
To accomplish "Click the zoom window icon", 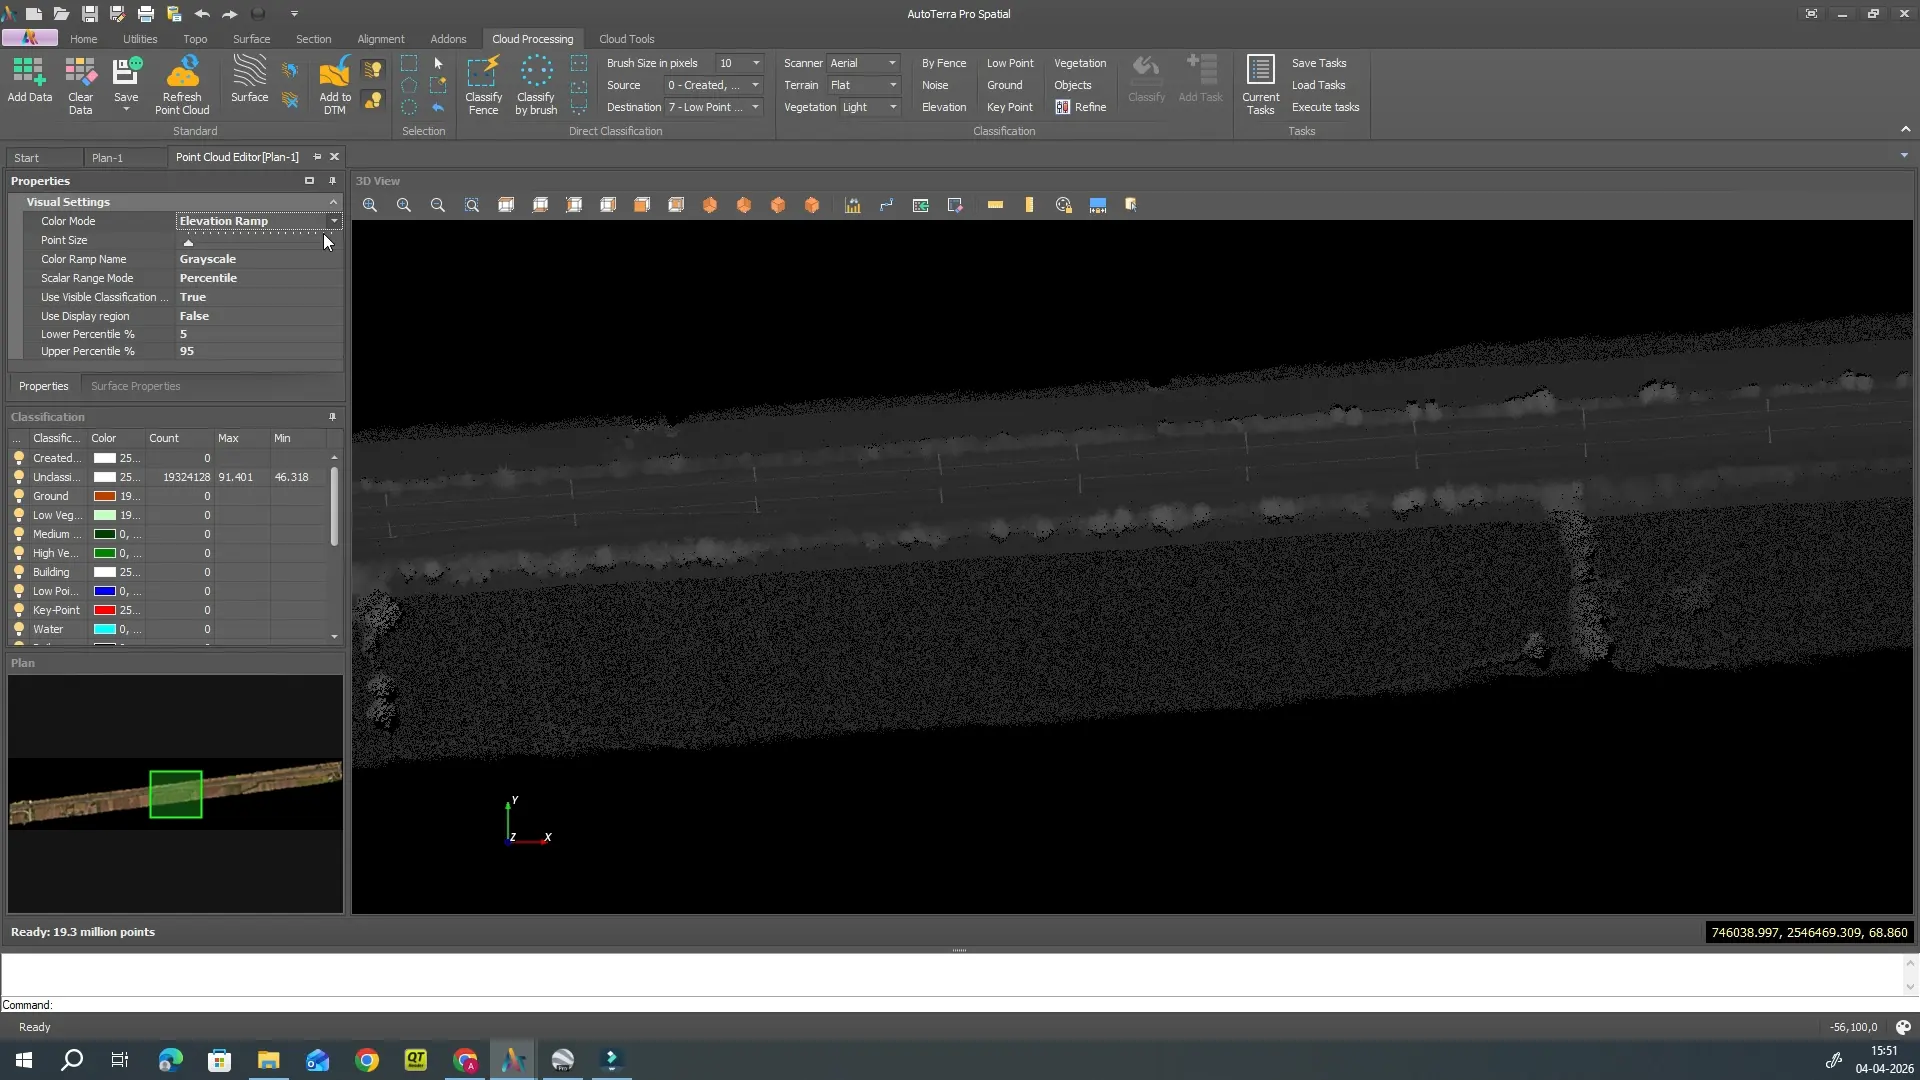I will [472, 205].
